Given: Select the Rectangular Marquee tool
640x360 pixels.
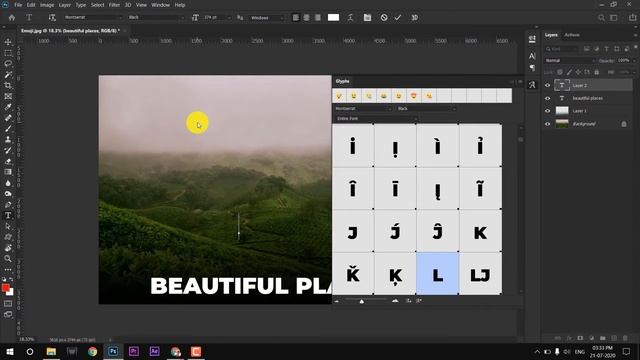Looking at the screenshot, I should click(8, 53).
